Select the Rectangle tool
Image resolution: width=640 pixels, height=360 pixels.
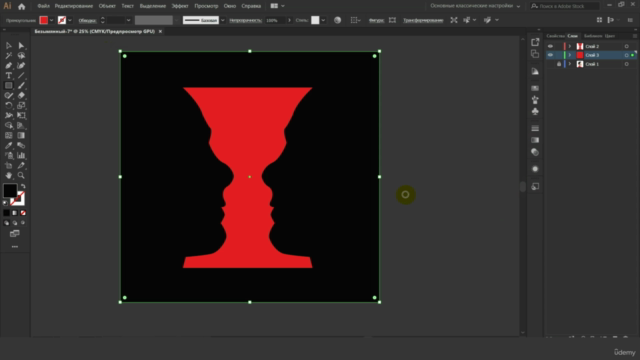[x=9, y=85]
